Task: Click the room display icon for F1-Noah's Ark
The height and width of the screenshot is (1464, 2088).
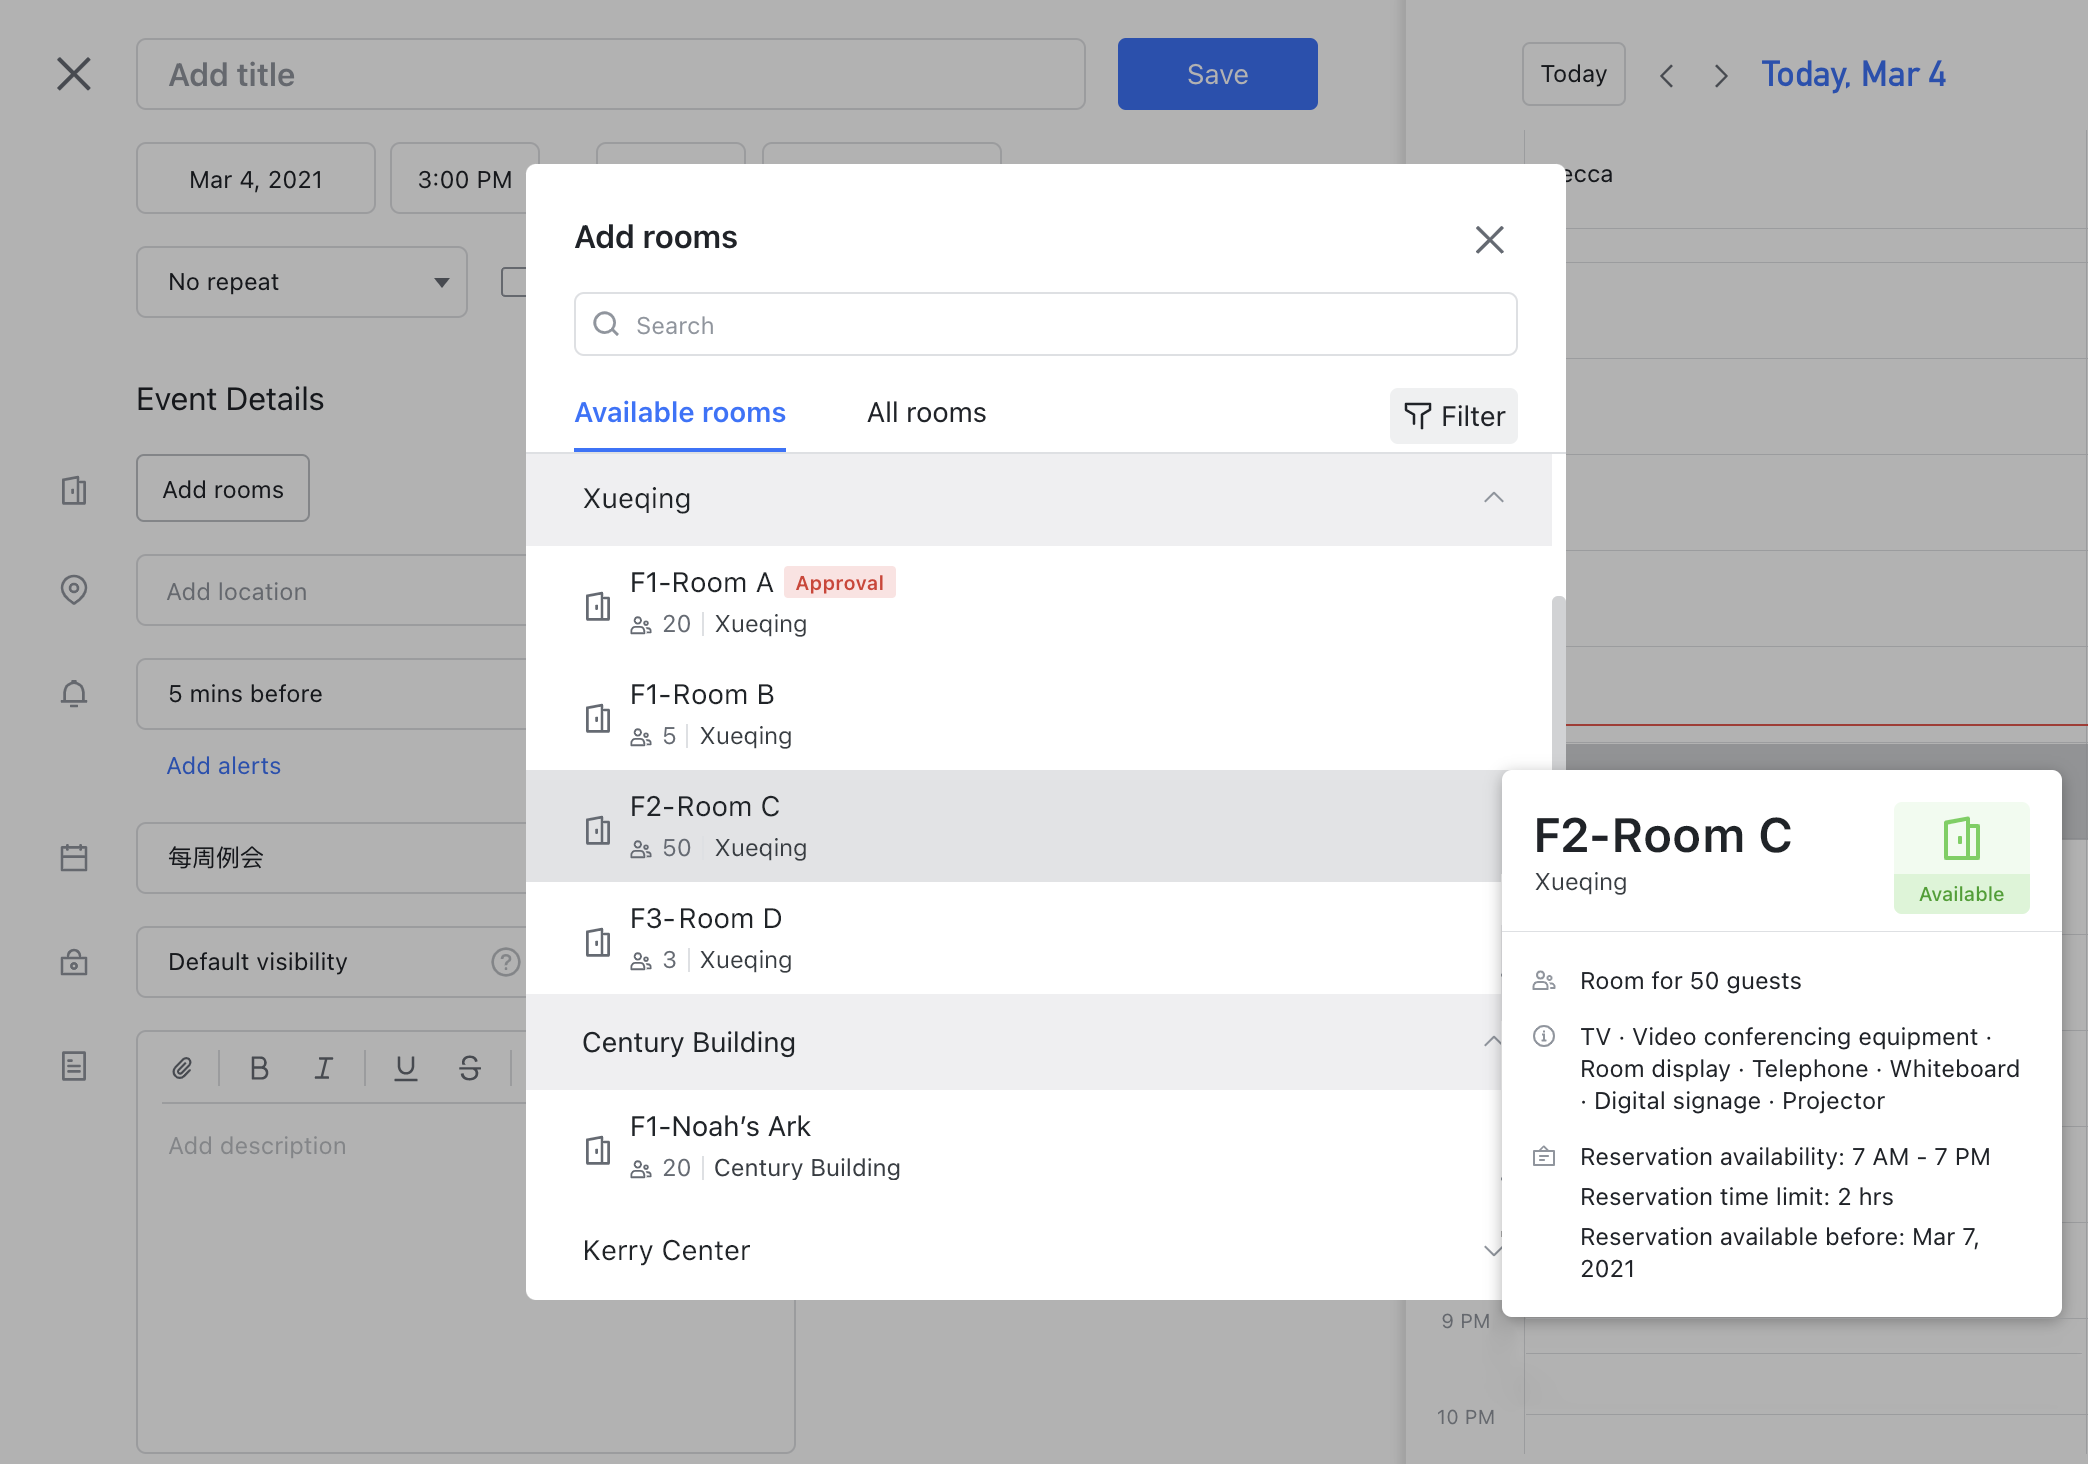Action: (x=595, y=1145)
